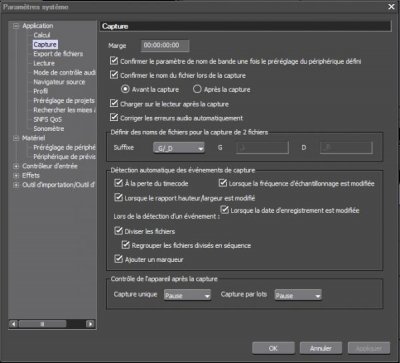Toggle Charger sur le lecteur après capture
Screen dimensions: 400x363
click(114, 104)
